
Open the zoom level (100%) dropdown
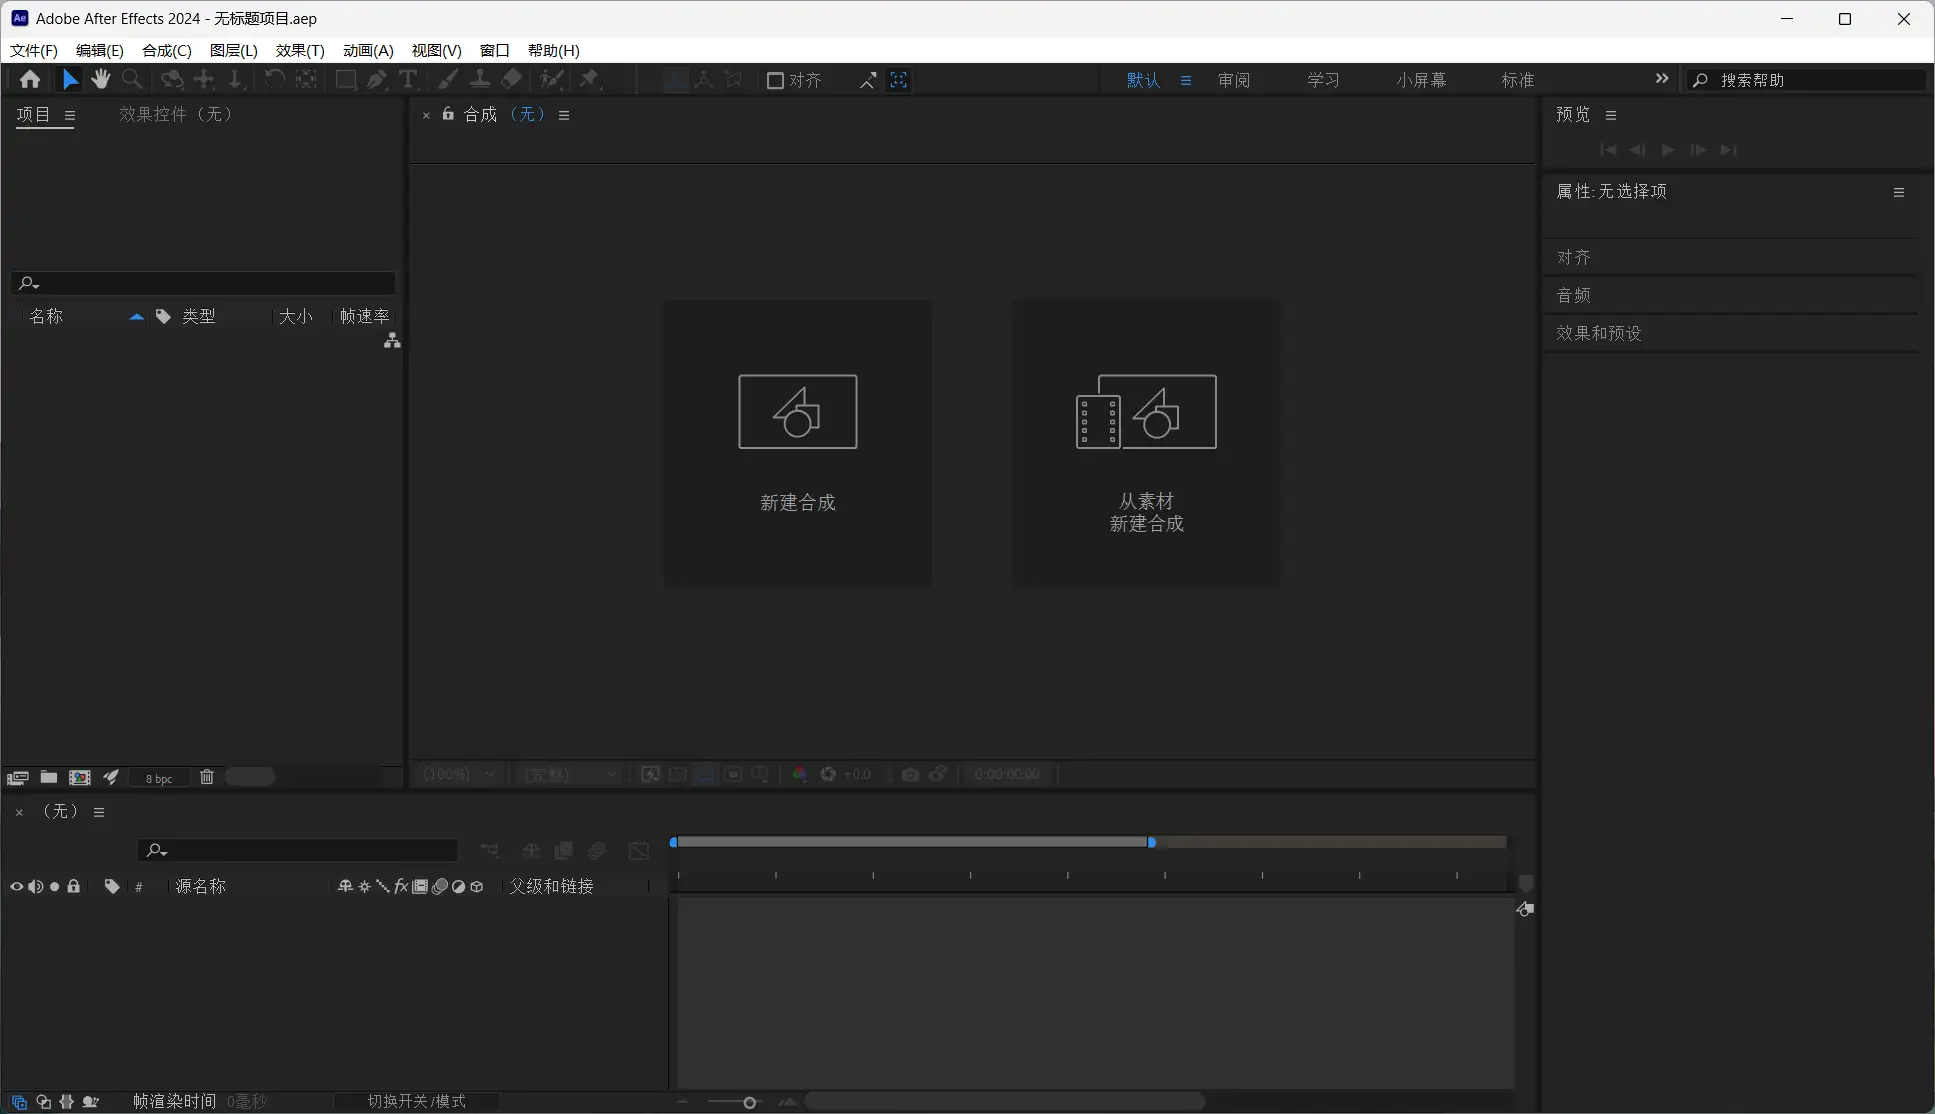pyautogui.click(x=458, y=774)
